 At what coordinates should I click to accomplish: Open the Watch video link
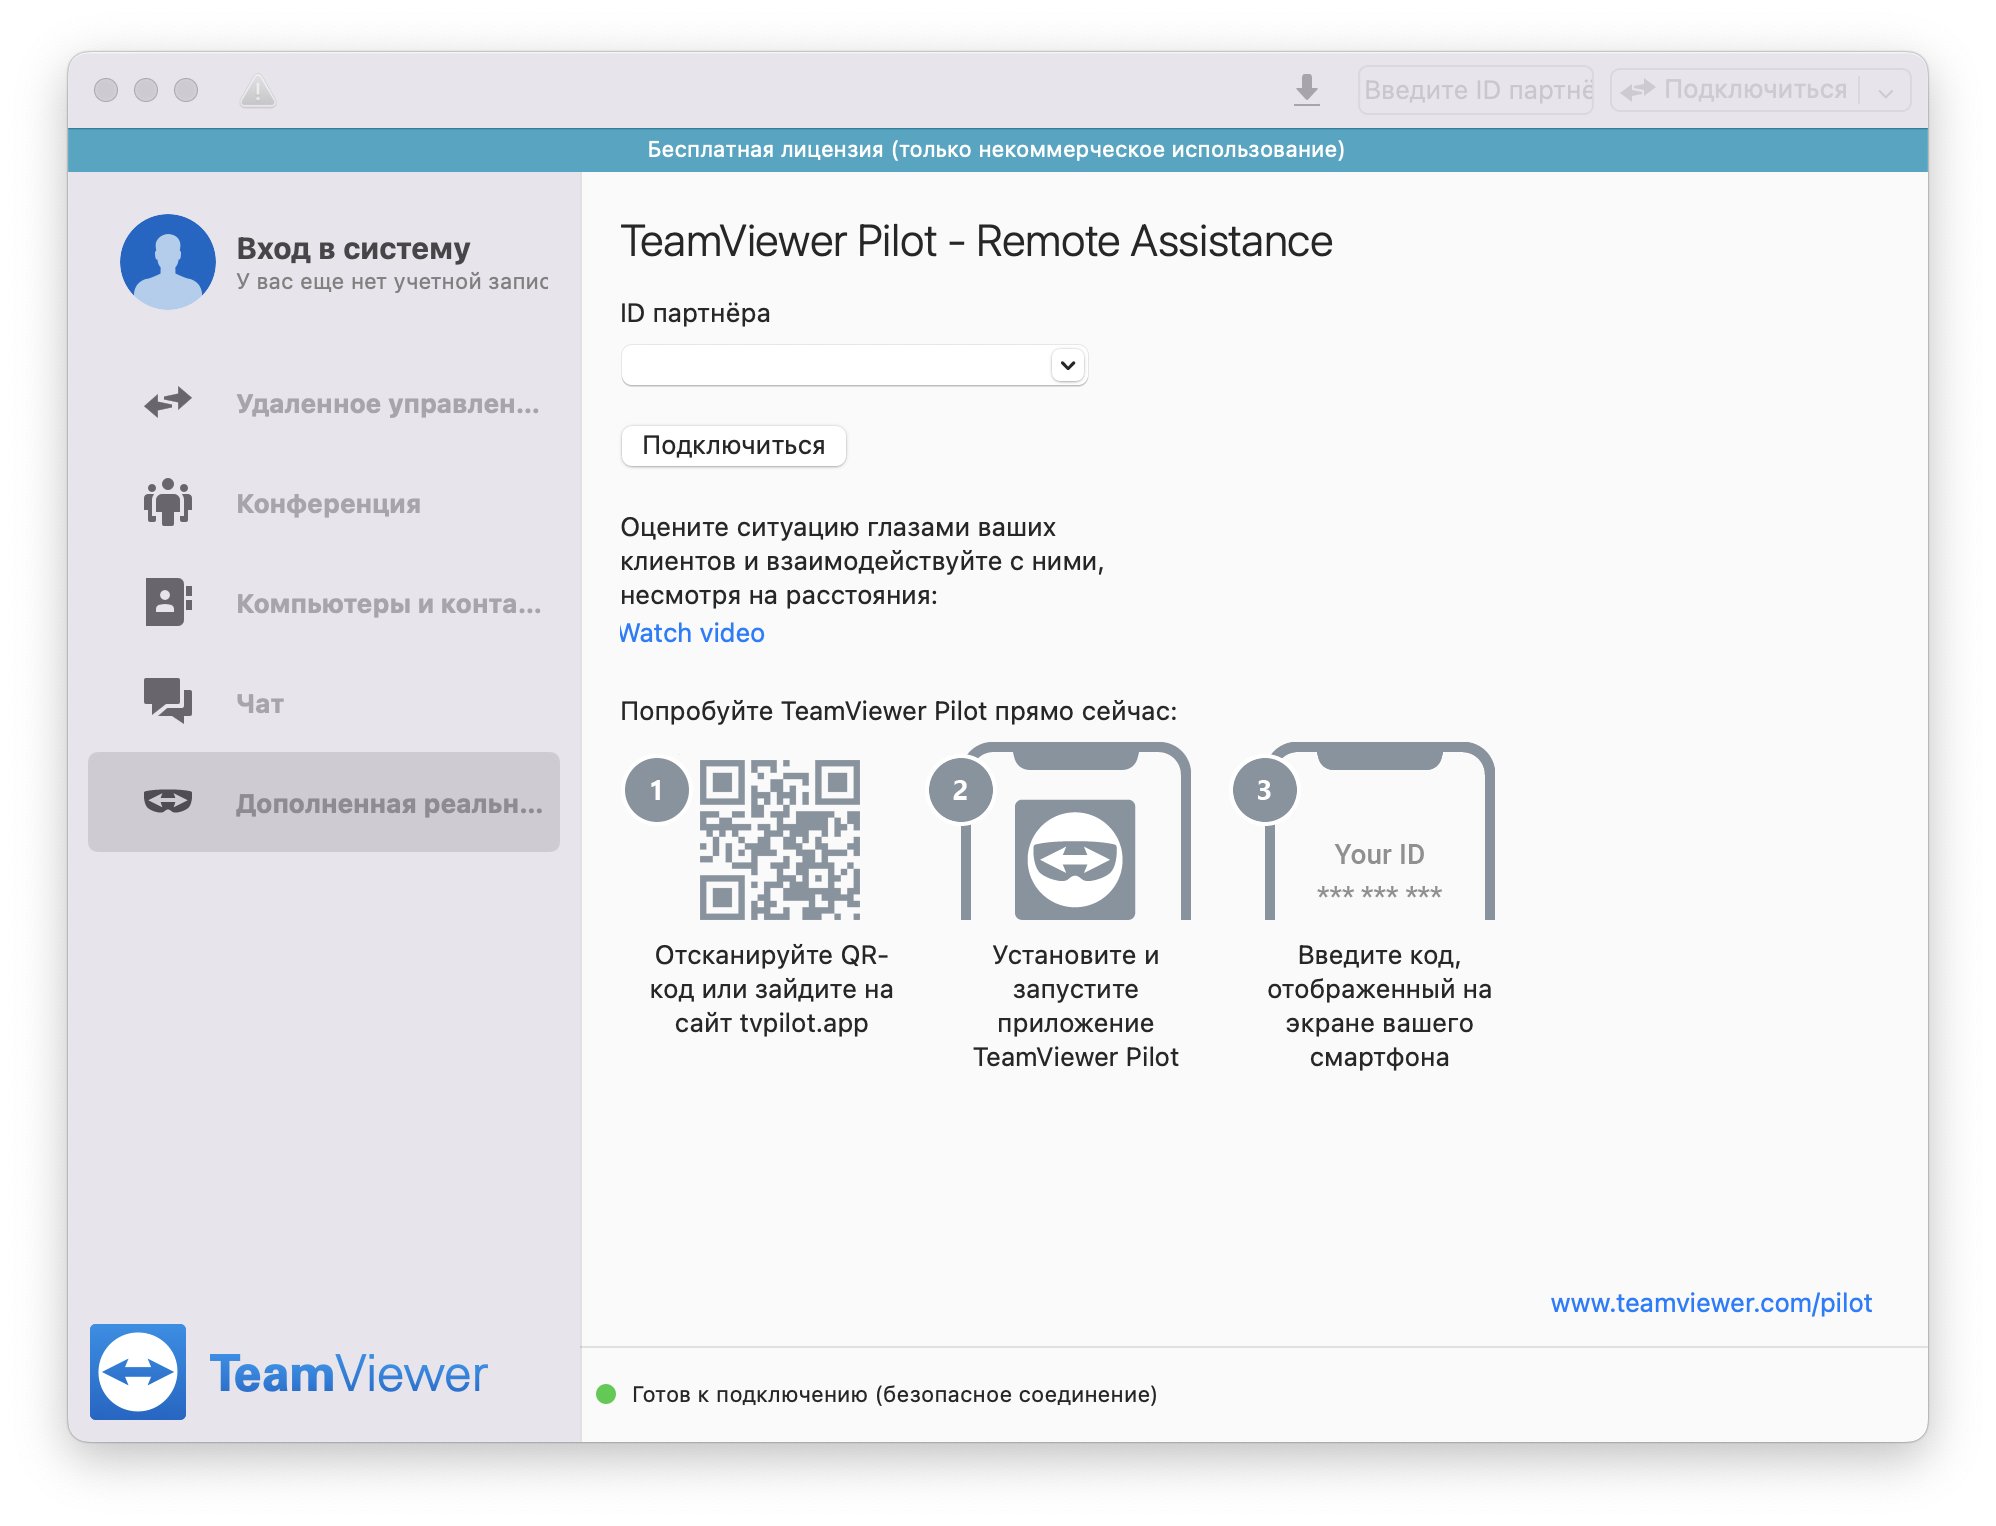692,633
